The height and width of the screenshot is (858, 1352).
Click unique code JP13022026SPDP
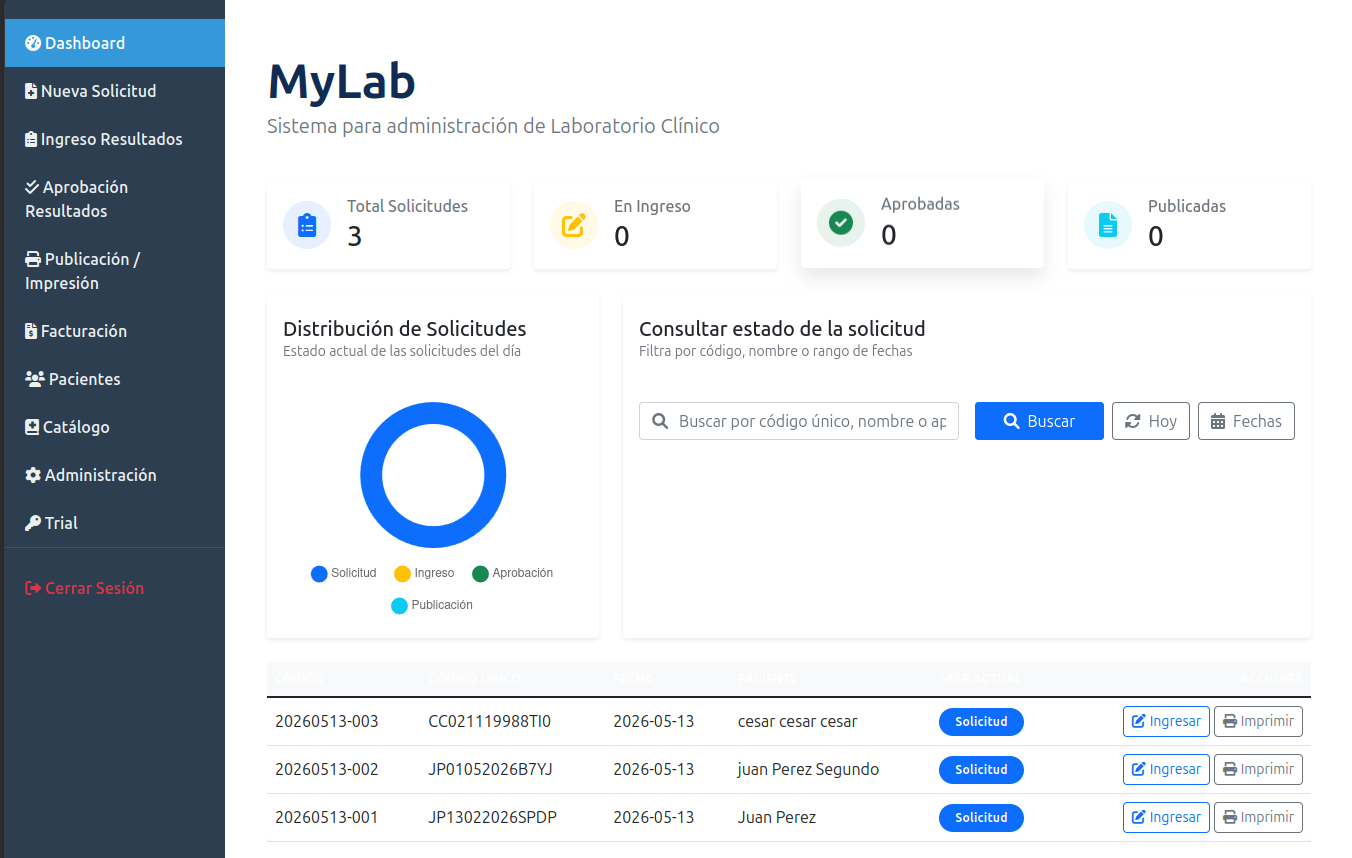(493, 817)
